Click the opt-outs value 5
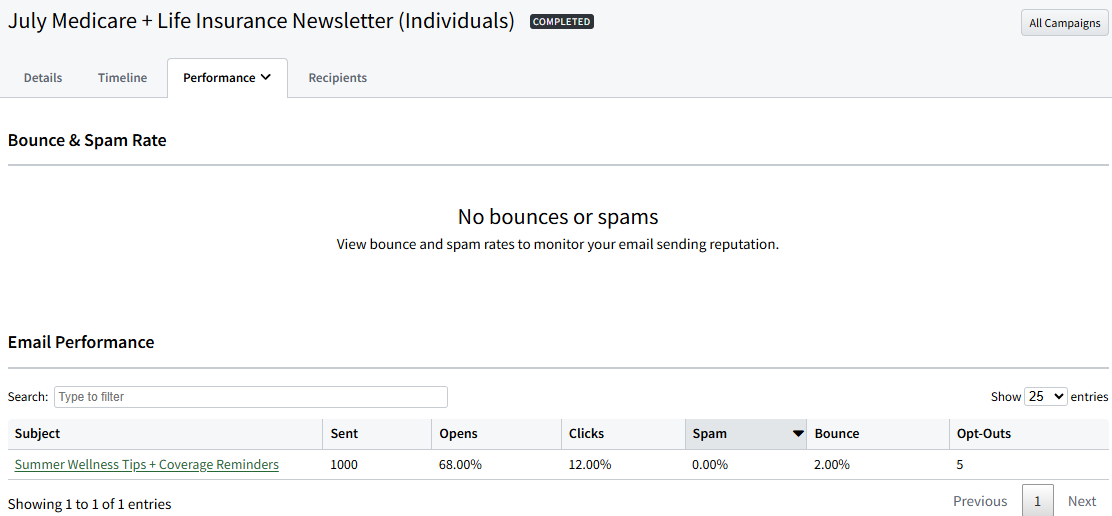This screenshot has width=1112, height=516. coord(960,465)
